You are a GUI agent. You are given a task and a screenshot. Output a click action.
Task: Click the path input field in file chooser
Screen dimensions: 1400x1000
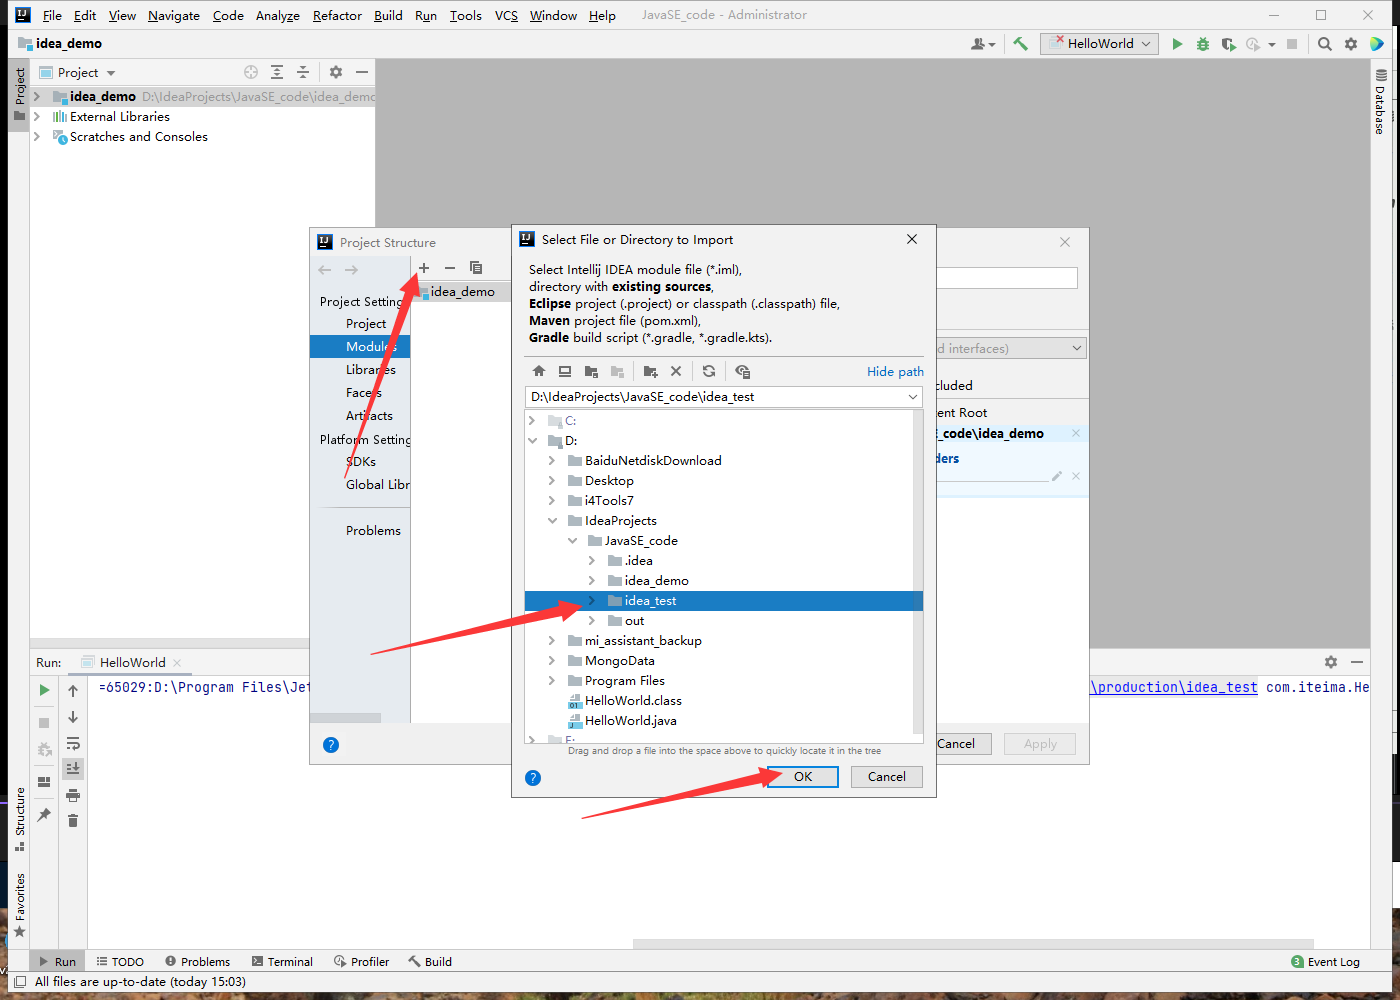[714, 397]
